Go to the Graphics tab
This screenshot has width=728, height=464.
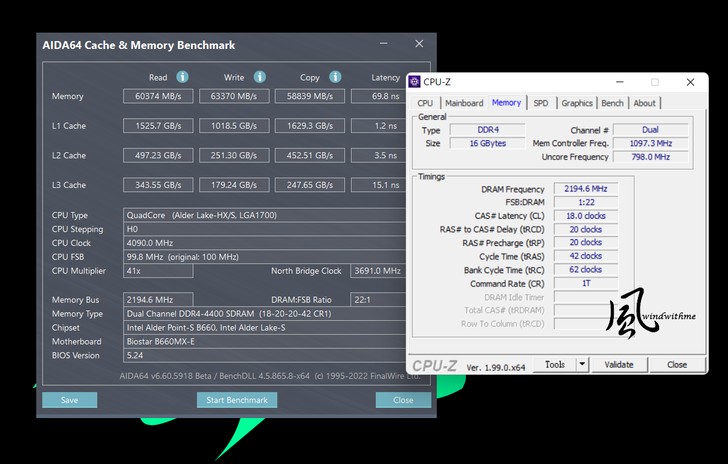[576, 103]
